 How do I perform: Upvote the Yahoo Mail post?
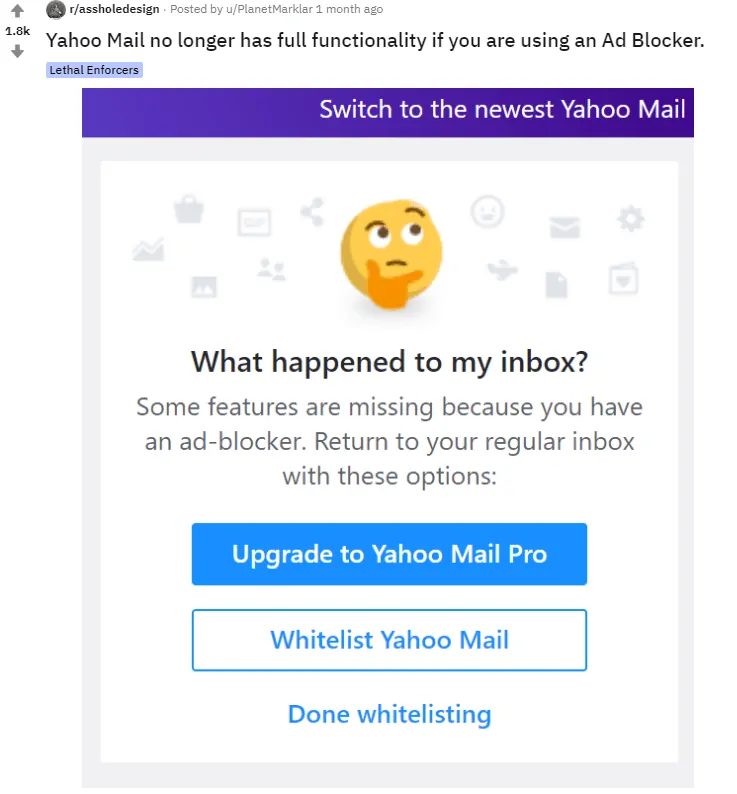(x=17, y=12)
